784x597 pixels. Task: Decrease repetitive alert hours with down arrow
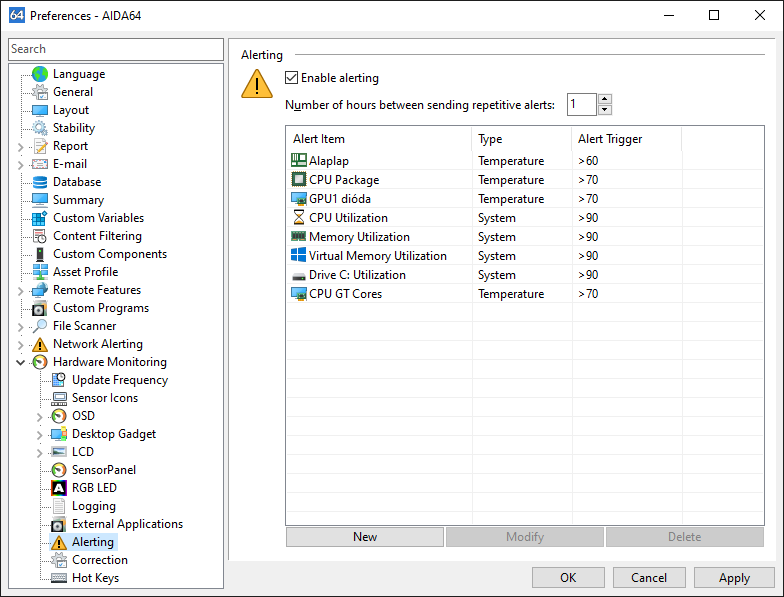coord(605,110)
